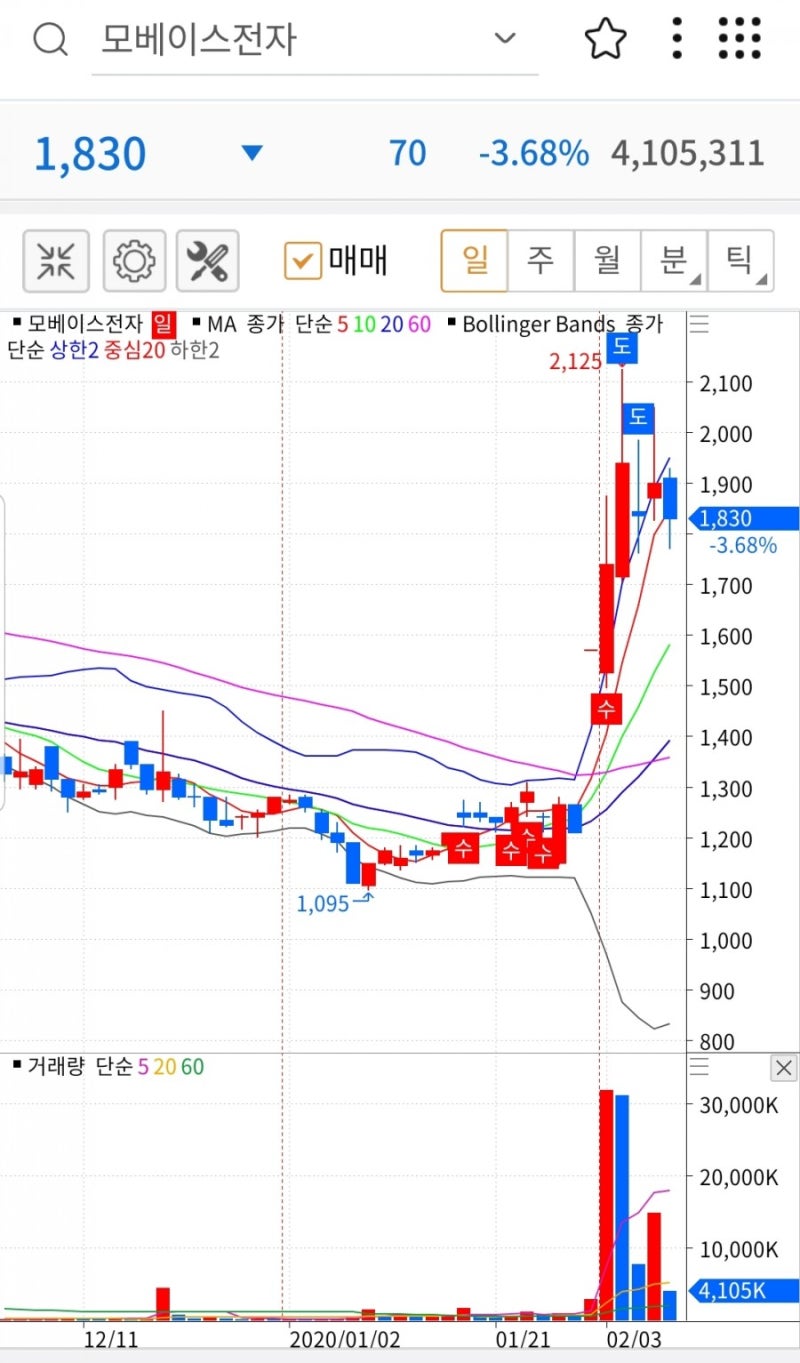This screenshot has width=800, height=1363.
Task: Open the three-dot vertical menu
Action: (677, 39)
